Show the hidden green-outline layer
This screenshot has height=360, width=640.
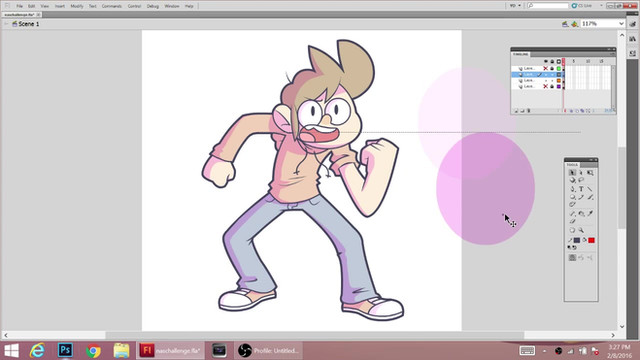coord(546,69)
